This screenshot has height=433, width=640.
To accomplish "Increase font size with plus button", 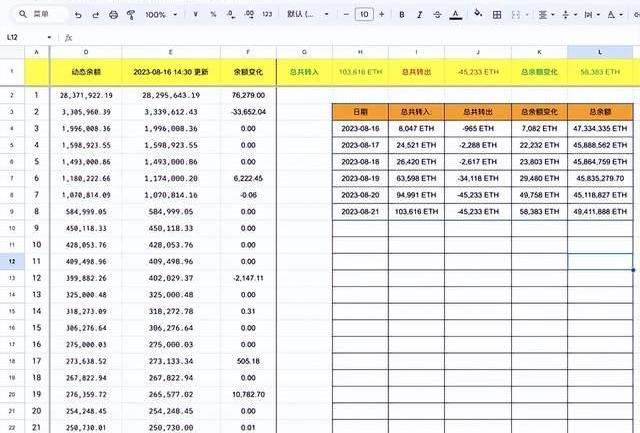I will pyautogui.click(x=383, y=15).
